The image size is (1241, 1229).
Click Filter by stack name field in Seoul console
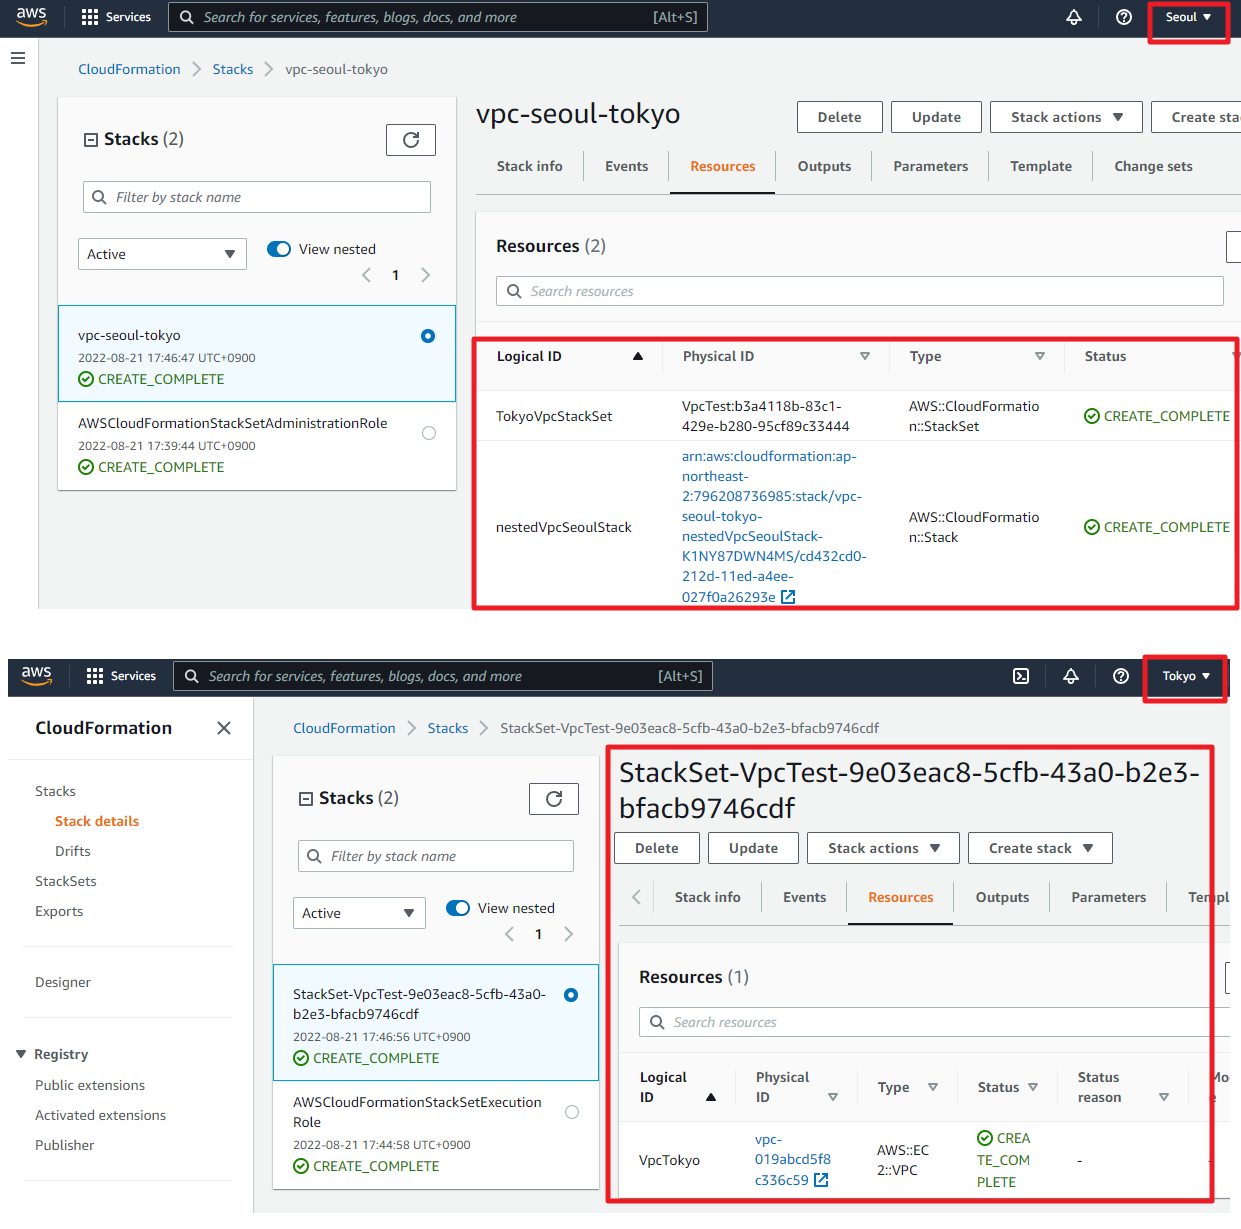257,197
